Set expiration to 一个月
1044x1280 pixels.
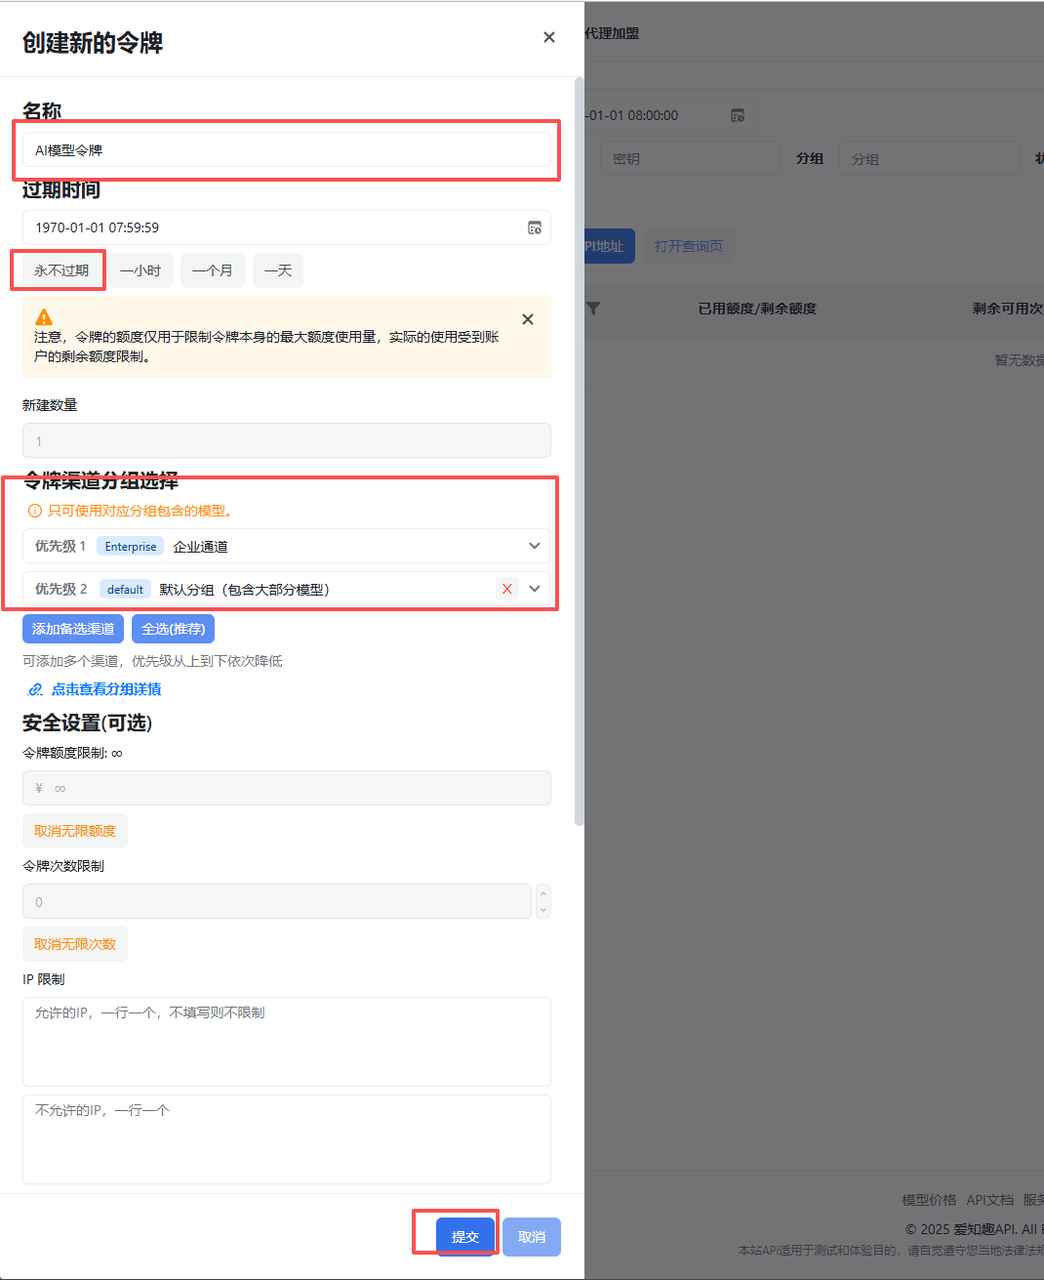(212, 271)
